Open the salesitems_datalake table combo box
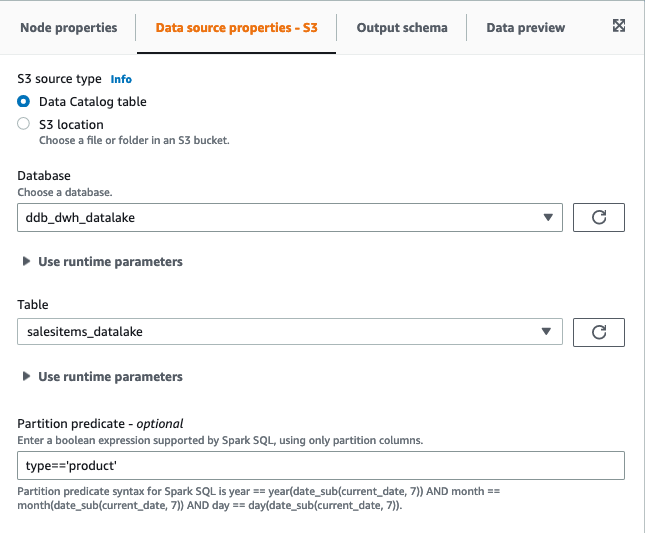Viewport: 645px width, 533px height. 280,332
